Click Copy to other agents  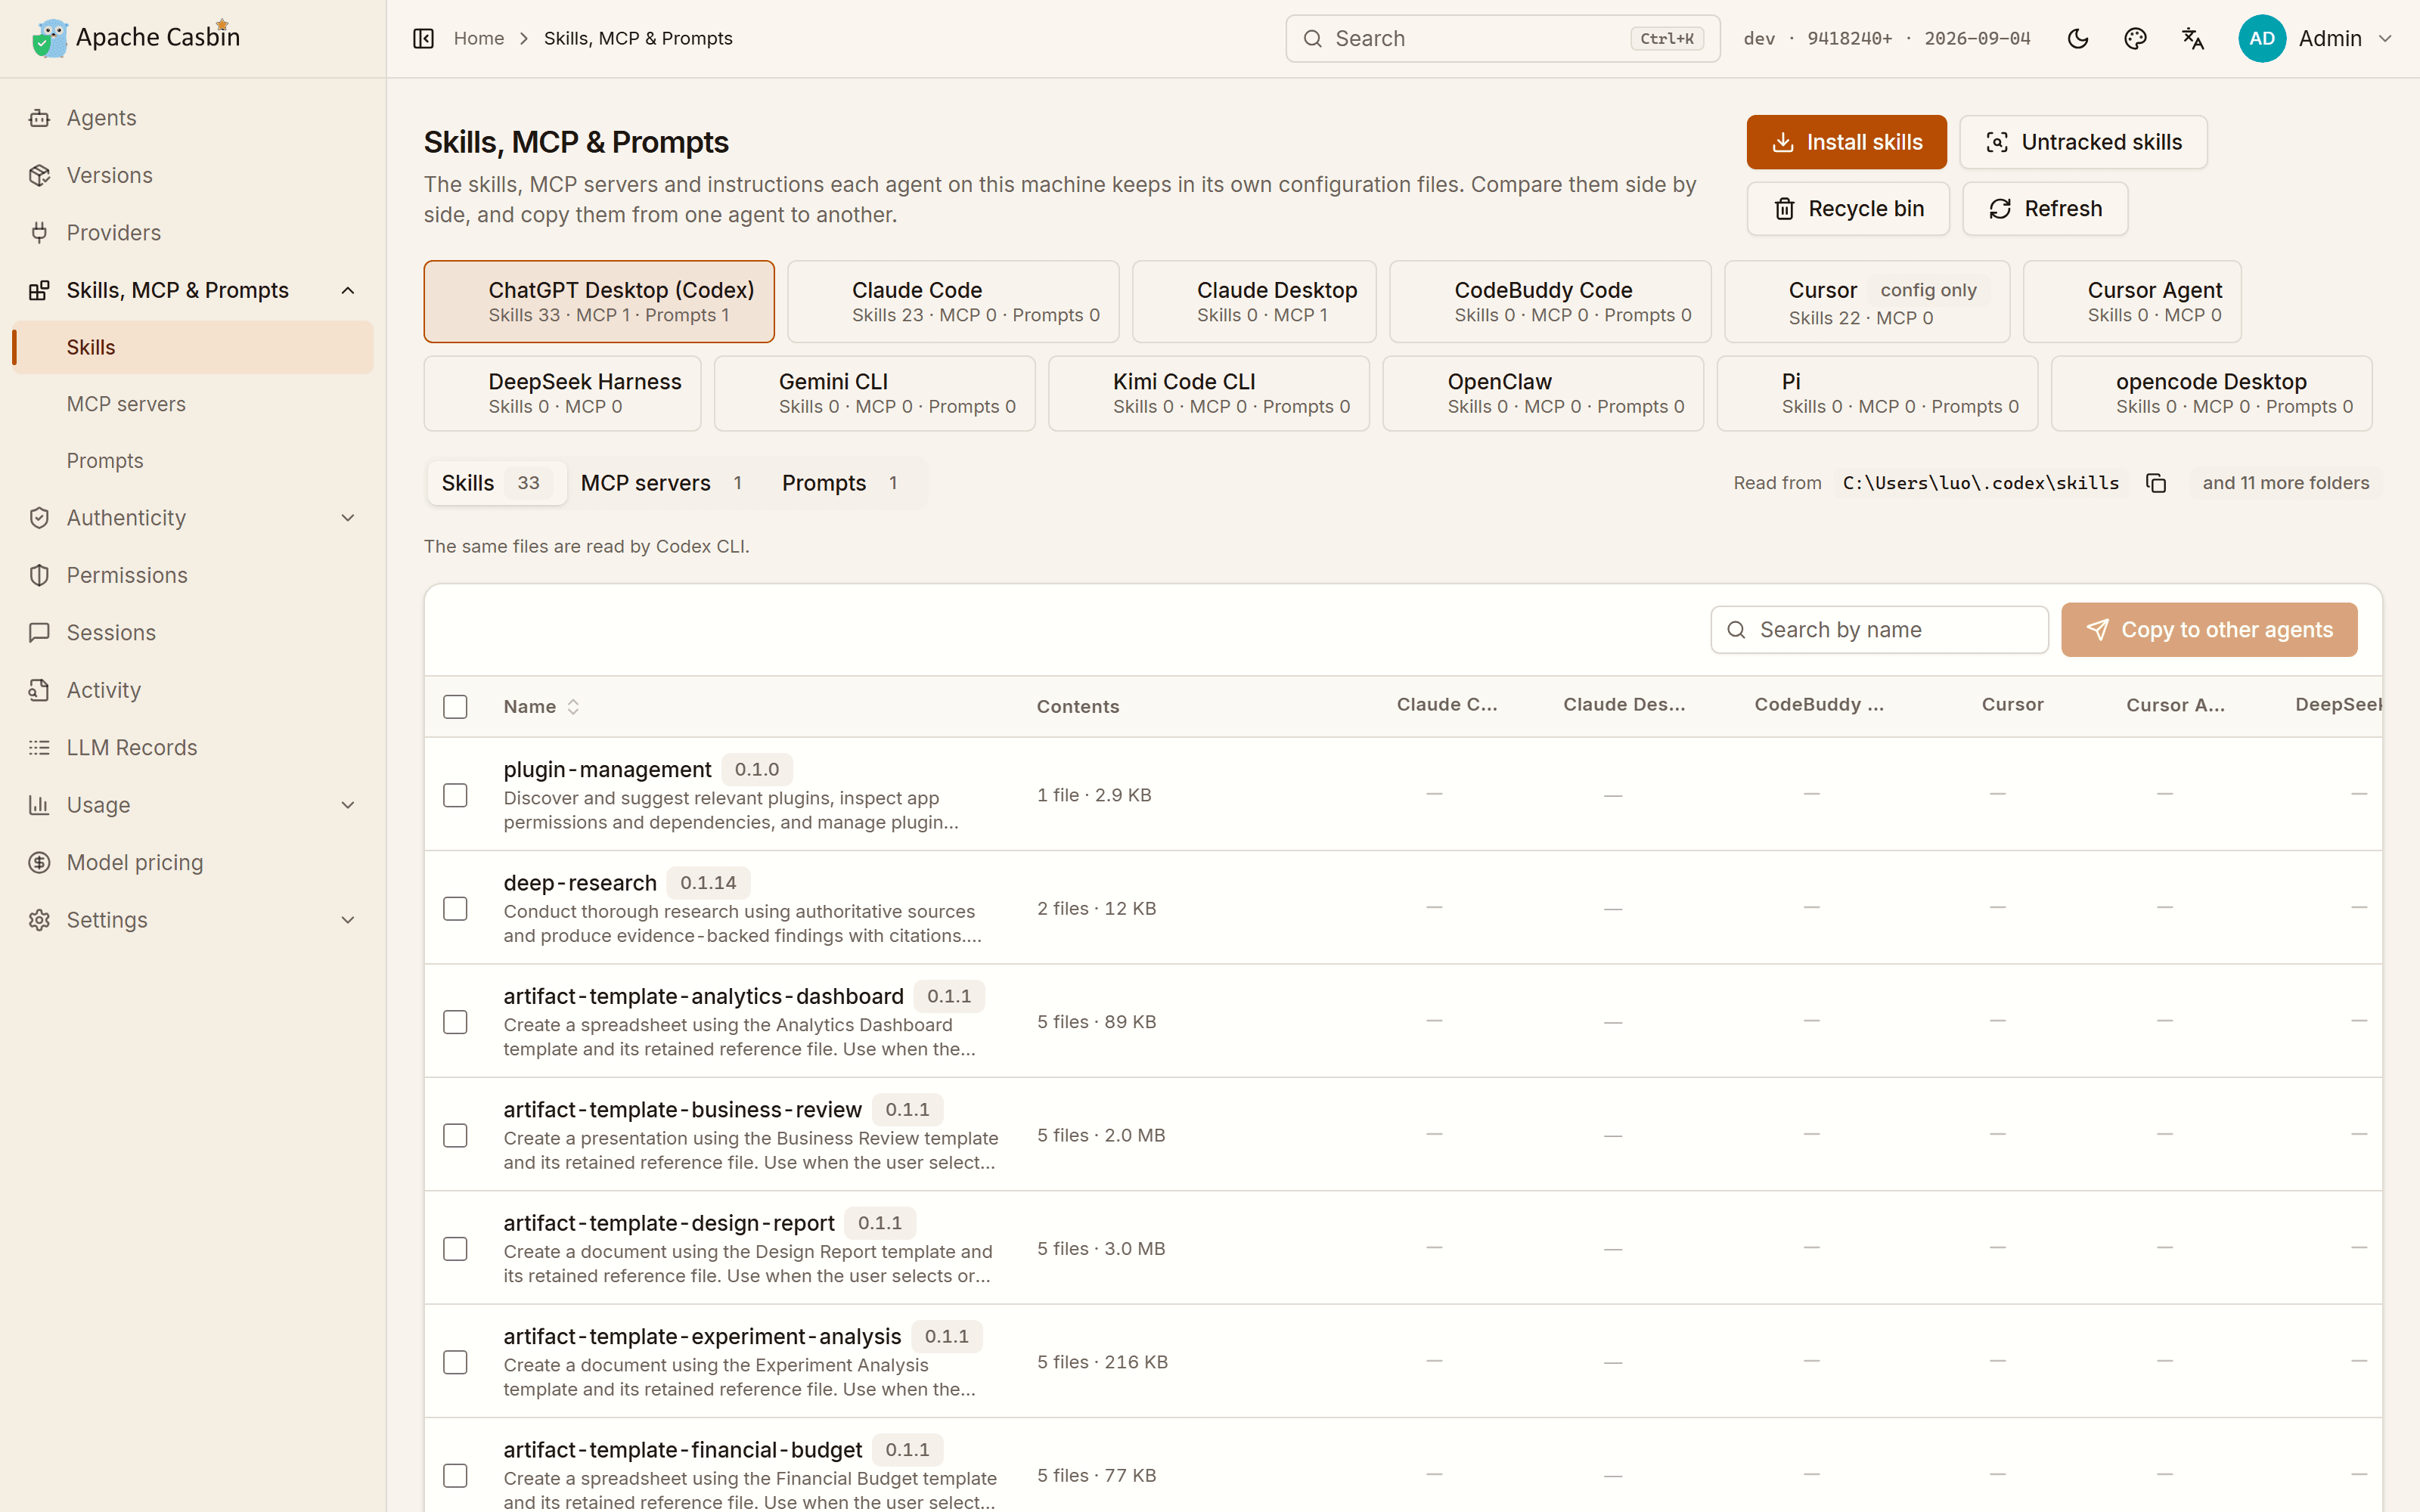click(2209, 630)
